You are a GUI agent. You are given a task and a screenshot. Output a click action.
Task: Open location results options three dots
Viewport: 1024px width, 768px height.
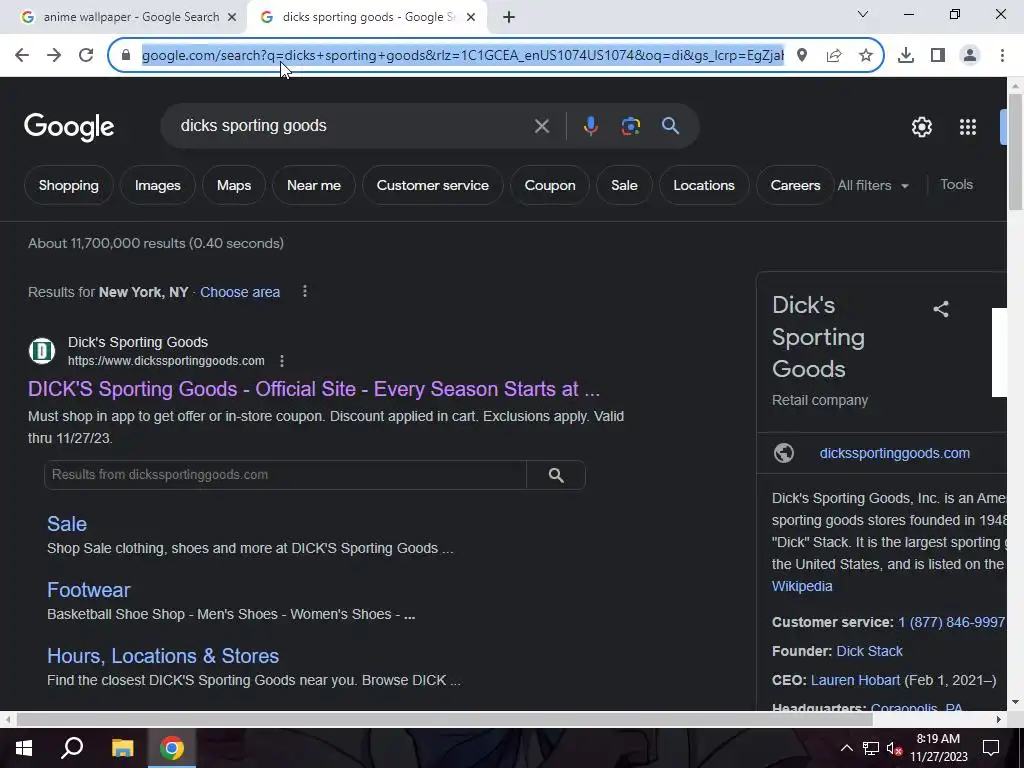(305, 291)
